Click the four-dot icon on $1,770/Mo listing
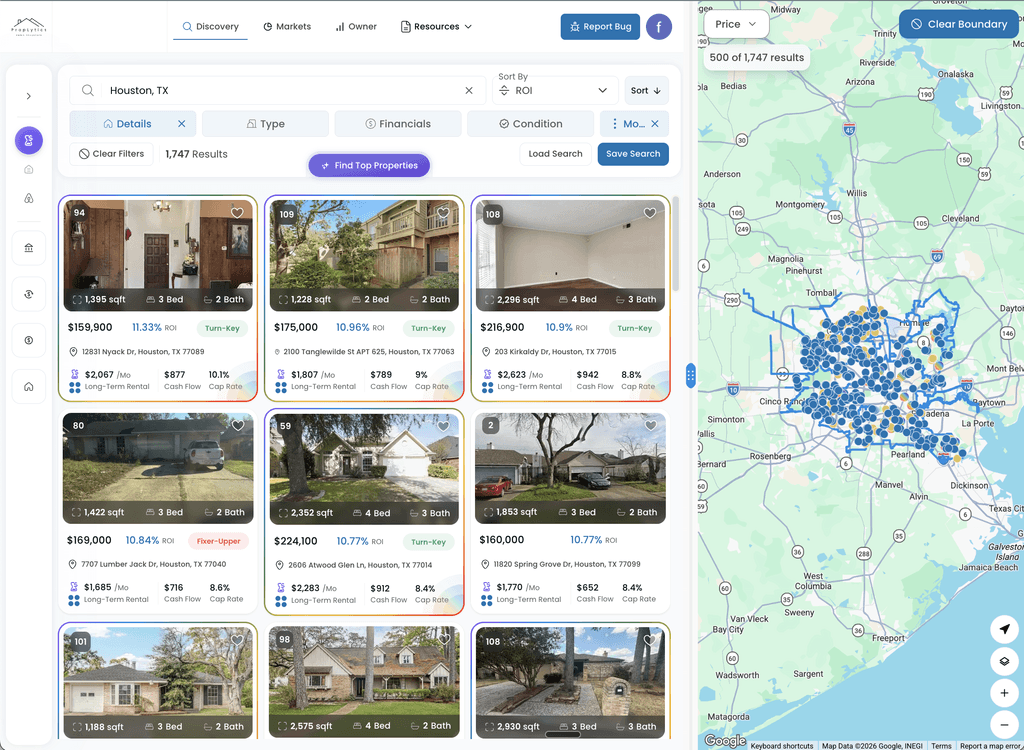This screenshot has height=750, width=1024. tap(487, 600)
